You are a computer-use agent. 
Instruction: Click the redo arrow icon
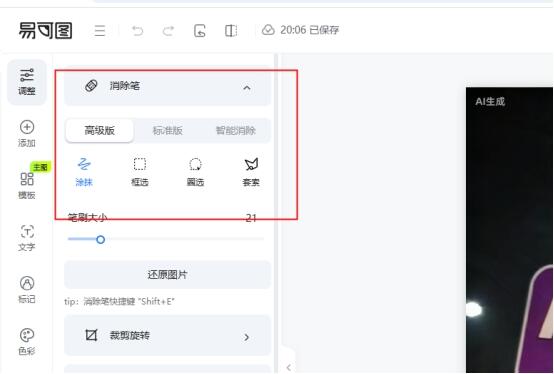pyautogui.click(x=168, y=31)
